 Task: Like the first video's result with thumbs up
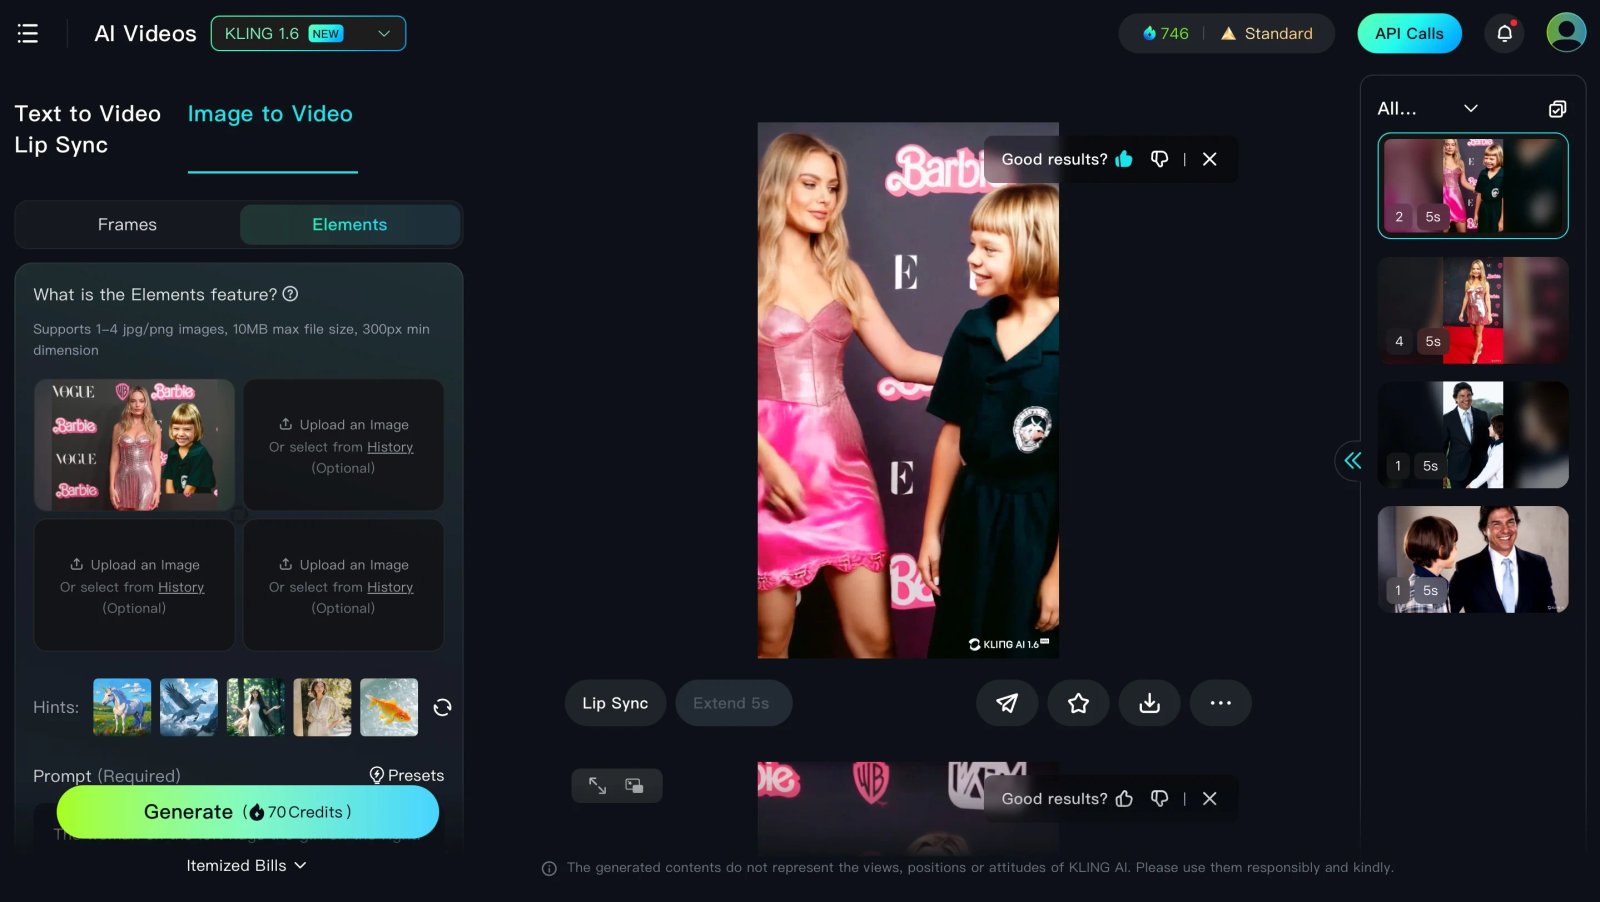pyautogui.click(x=1124, y=159)
